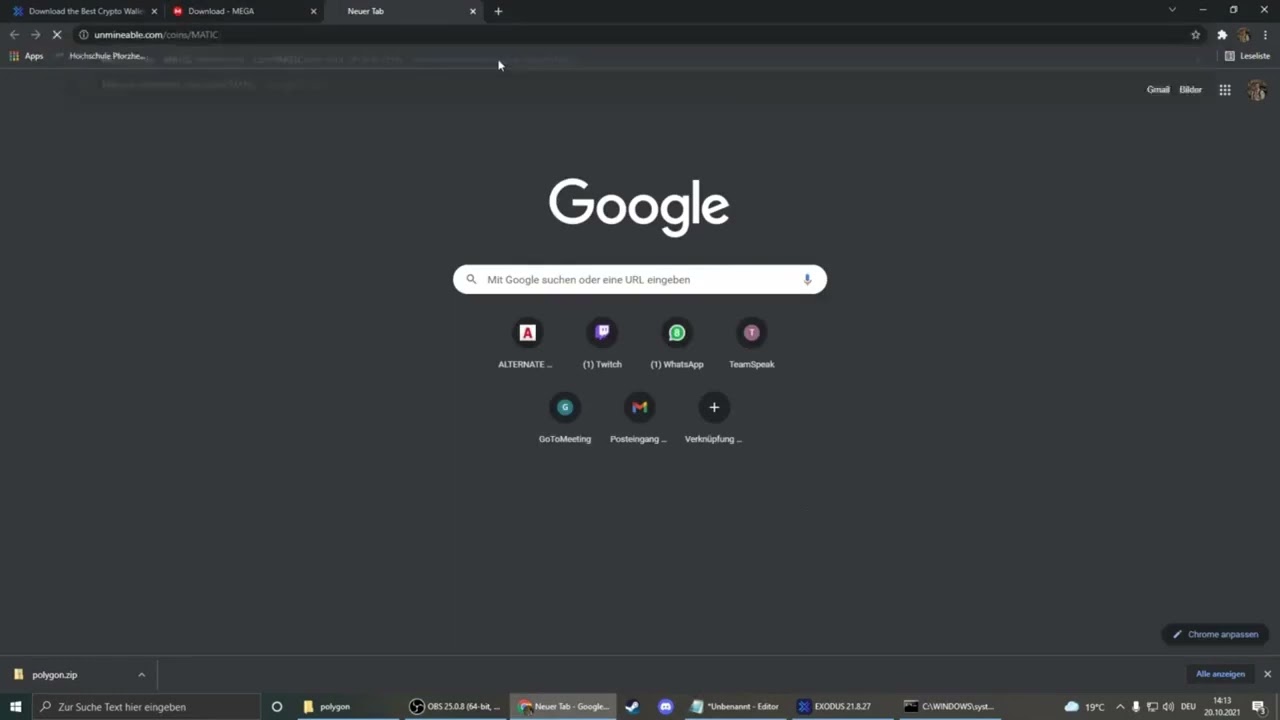Open the volume speaker tray icon
The height and width of the screenshot is (720, 1280).
tap(1168, 706)
